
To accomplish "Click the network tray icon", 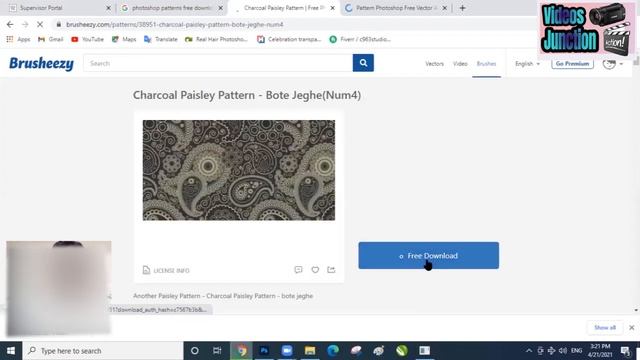I will click(x=551, y=351).
